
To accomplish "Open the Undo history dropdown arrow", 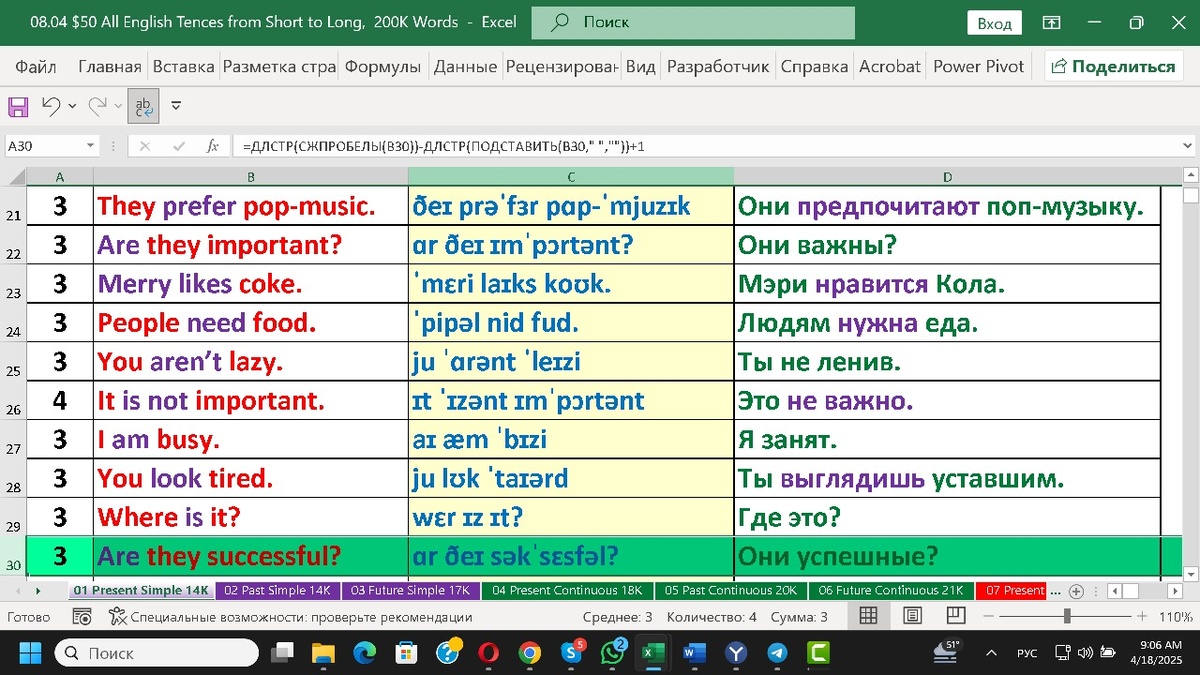I will tap(72, 106).
